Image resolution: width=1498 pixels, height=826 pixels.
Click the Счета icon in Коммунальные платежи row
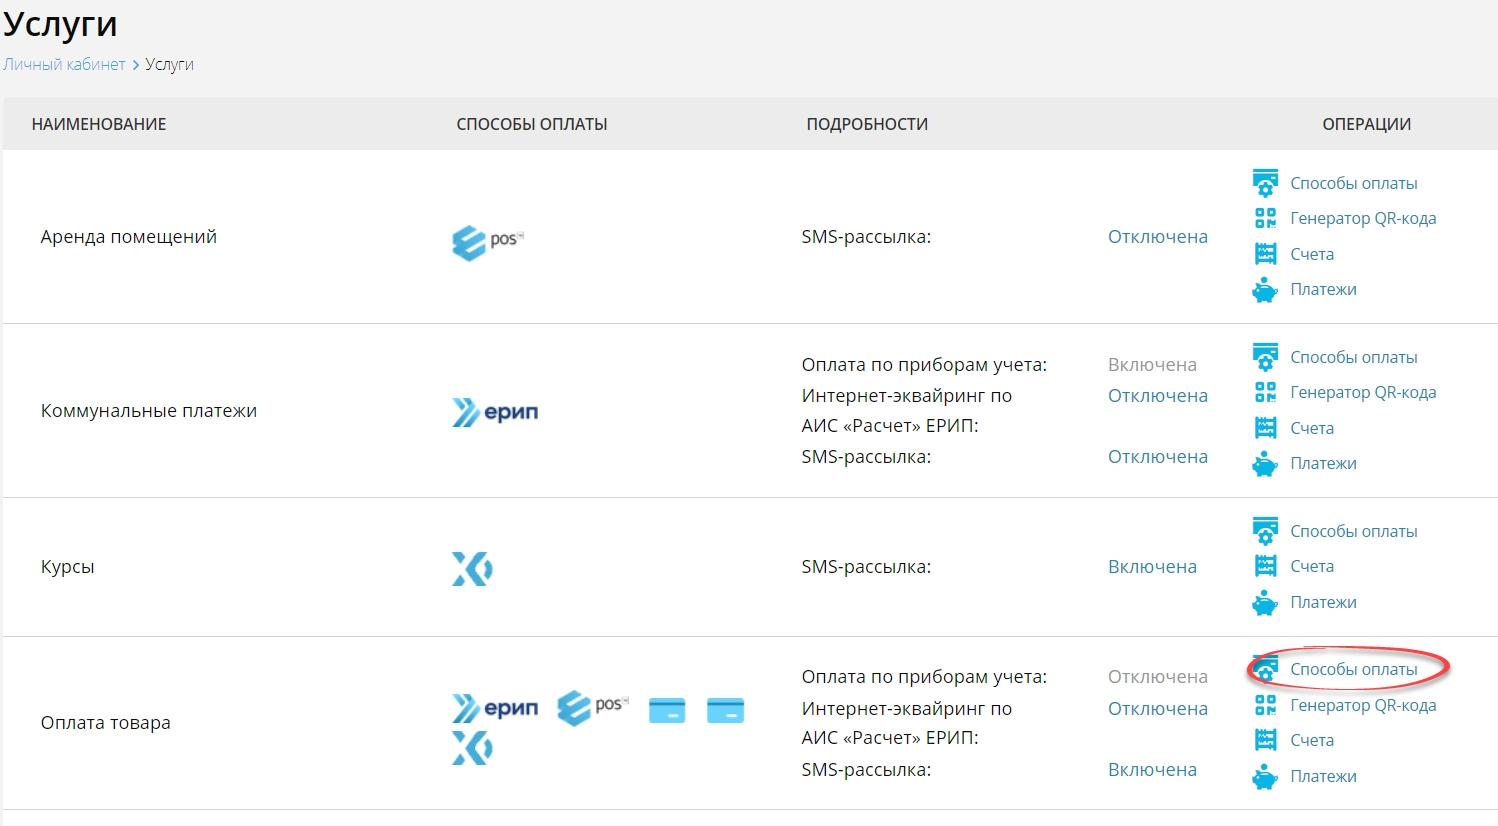1265,428
